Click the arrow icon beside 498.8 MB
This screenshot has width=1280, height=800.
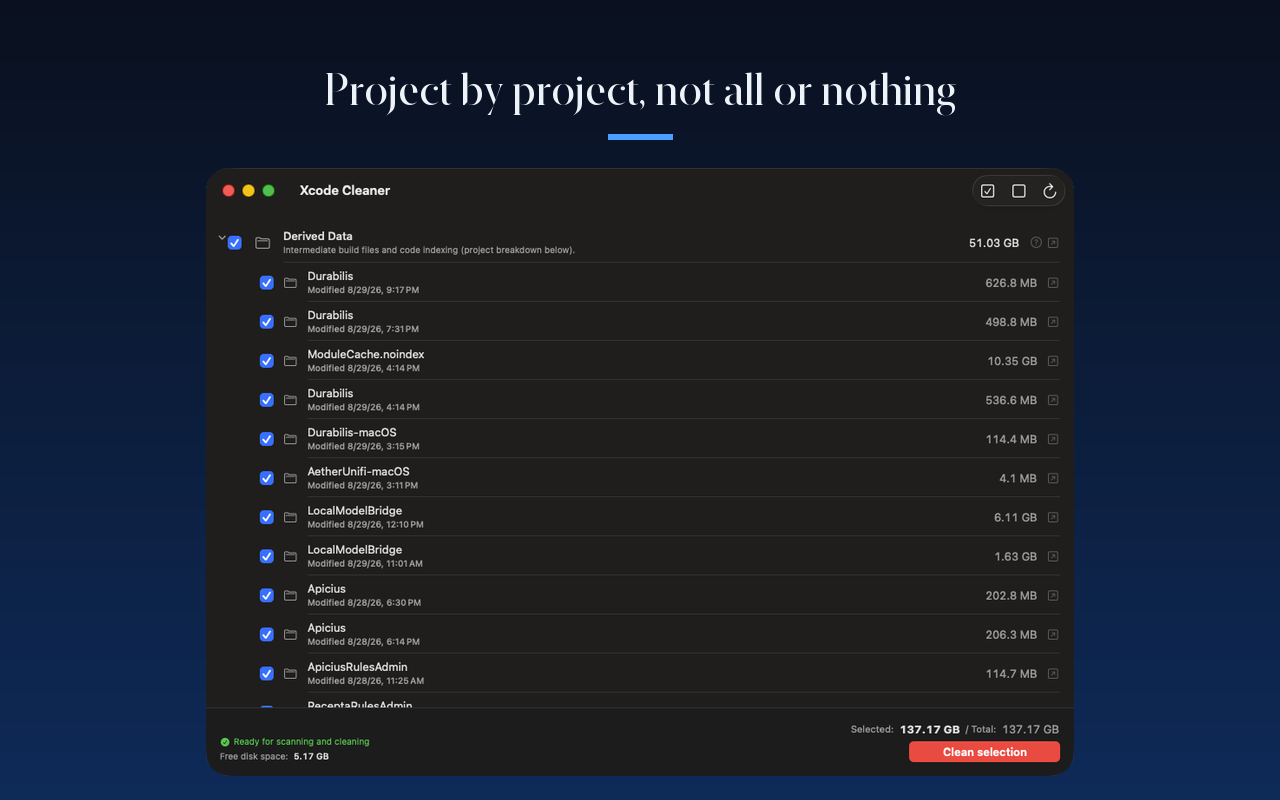(1053, 322)
